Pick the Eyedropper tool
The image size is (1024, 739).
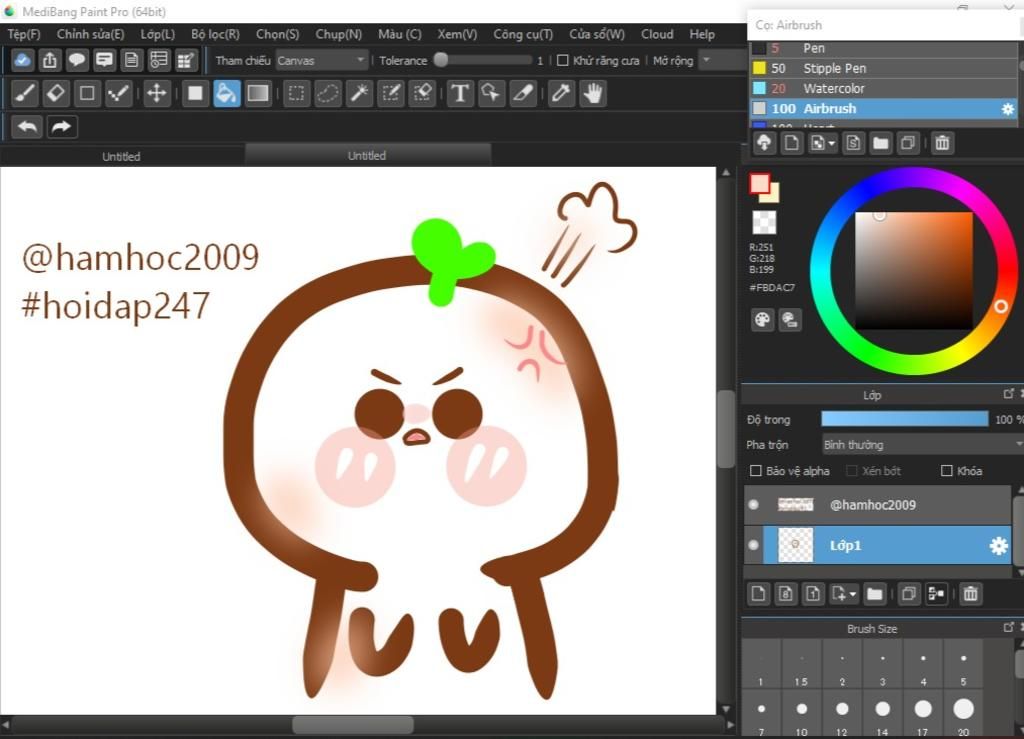pos(561,94)
